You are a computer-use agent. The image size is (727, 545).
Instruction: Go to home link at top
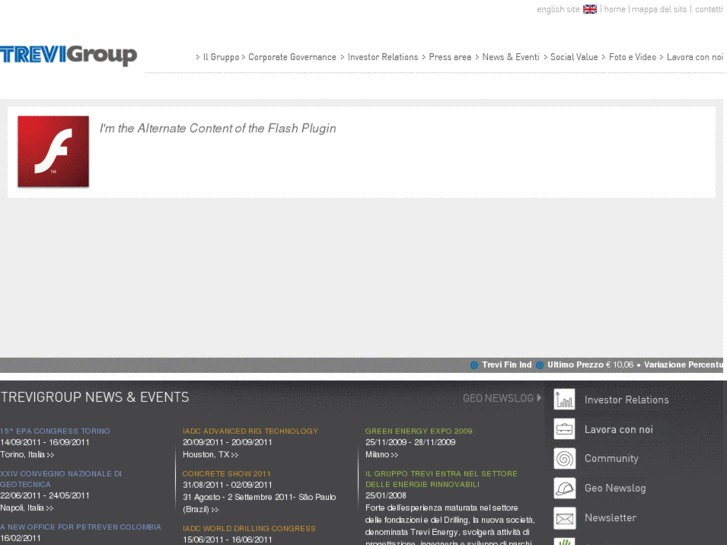pyautogui.click(x=615, y=9)
